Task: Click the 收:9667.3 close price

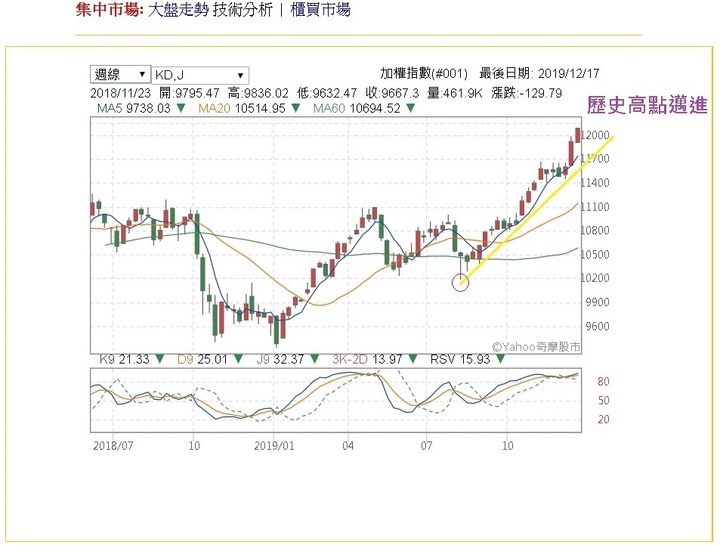Action: click(x=392, y=93)
